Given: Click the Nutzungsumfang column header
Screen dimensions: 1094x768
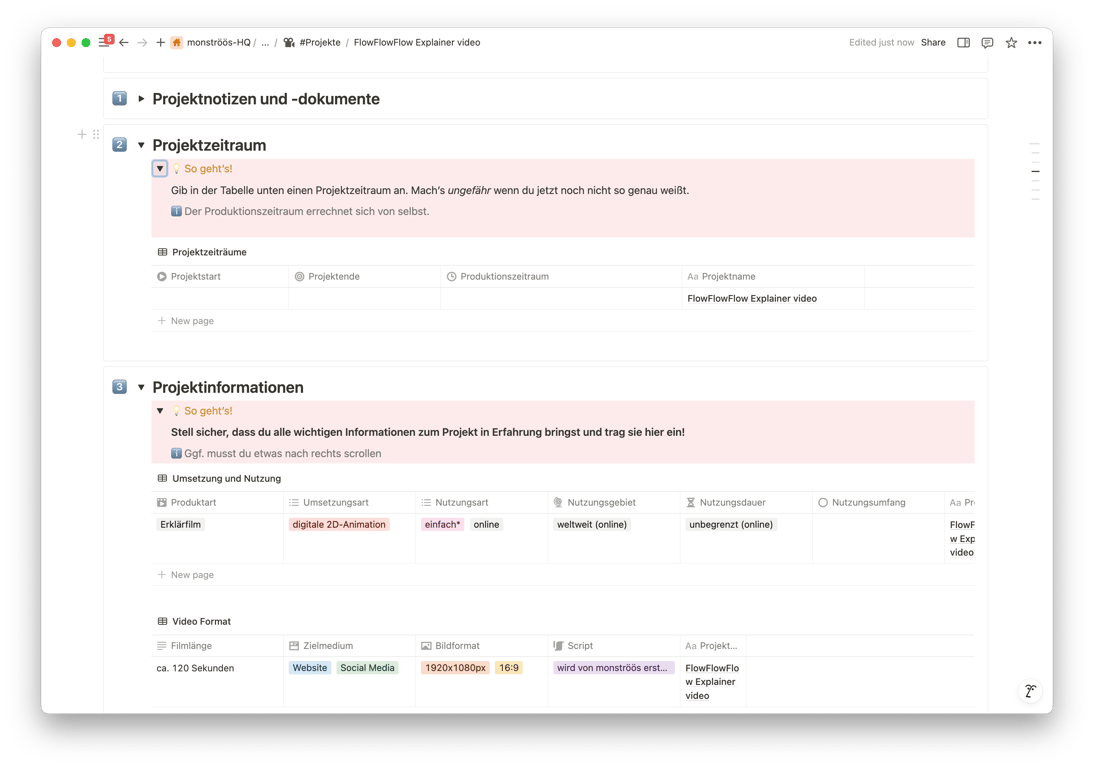Looking at the screenshot, I should tap(878, 503).
